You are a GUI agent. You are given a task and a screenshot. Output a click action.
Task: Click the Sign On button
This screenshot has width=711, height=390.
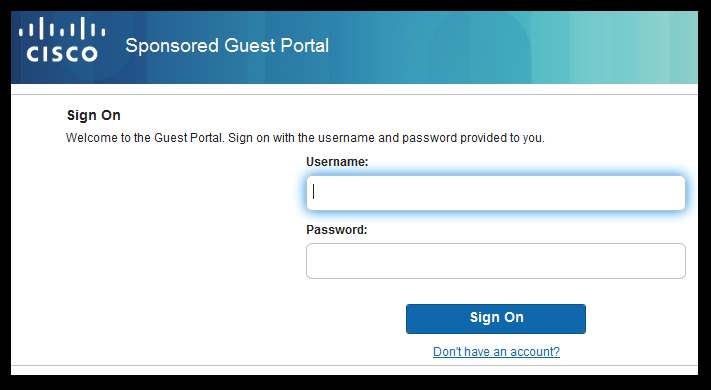click(x=496, y=319)
